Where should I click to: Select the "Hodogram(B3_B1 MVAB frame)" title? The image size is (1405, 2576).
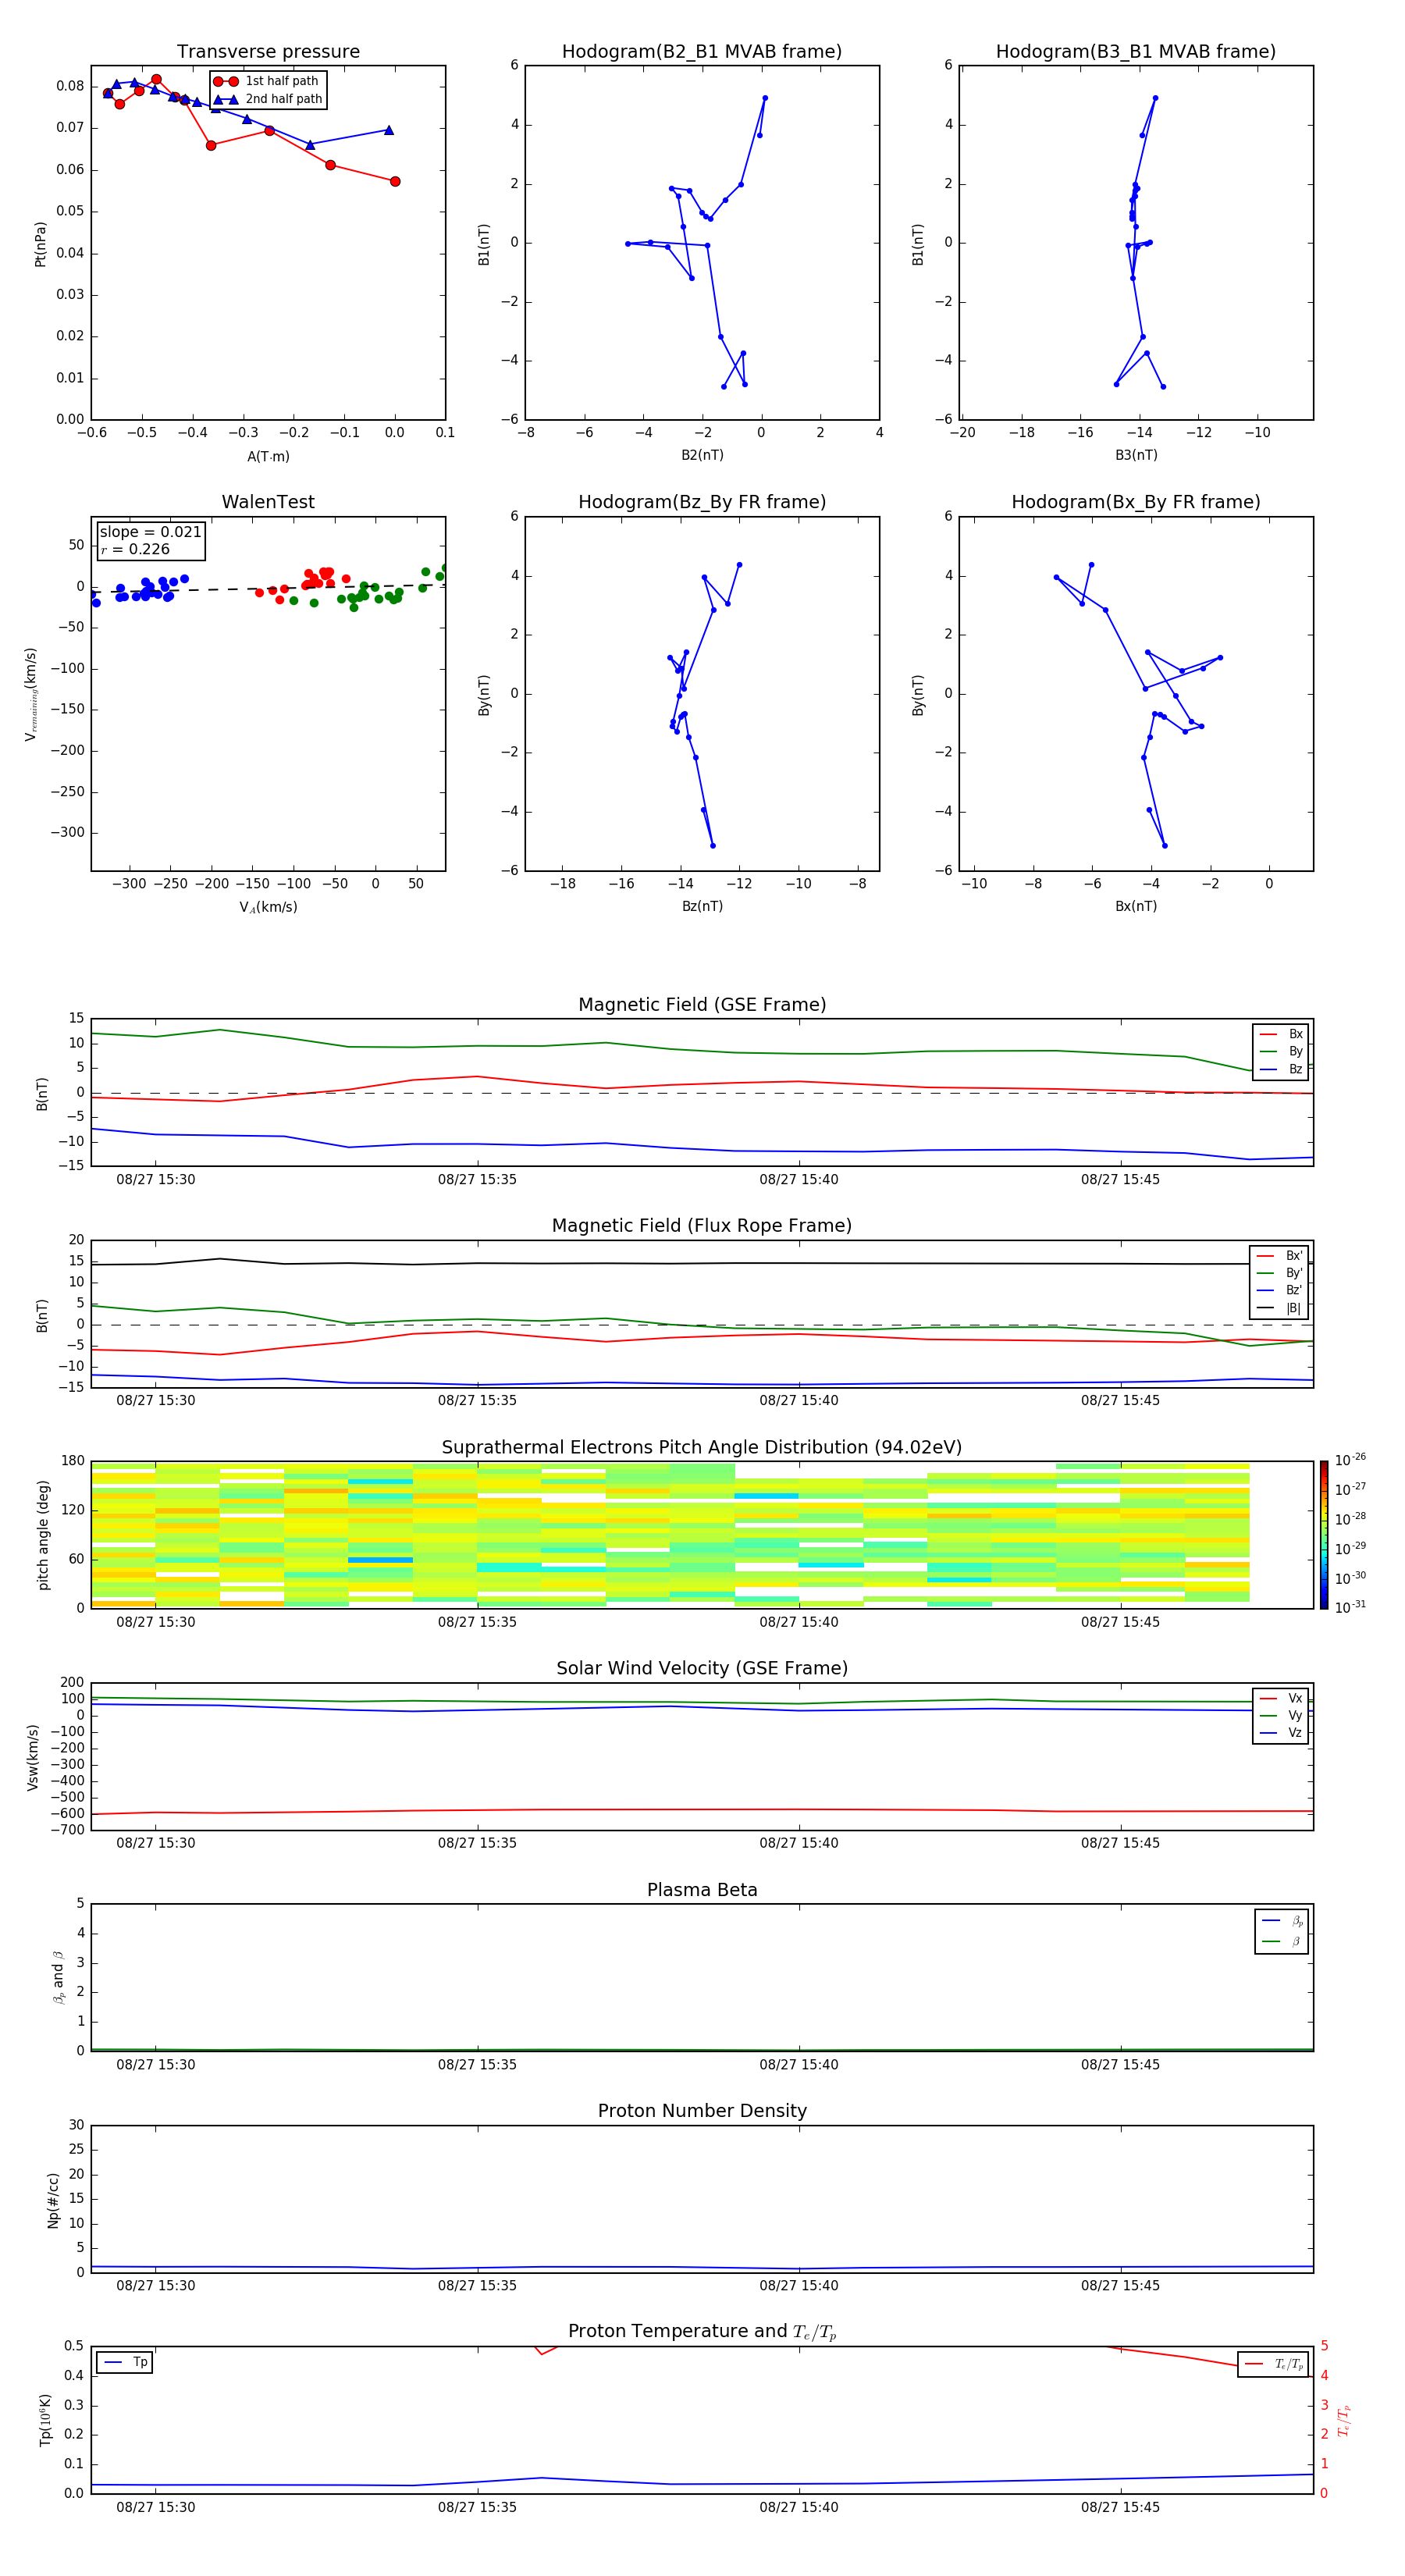tap(1136, 52)
